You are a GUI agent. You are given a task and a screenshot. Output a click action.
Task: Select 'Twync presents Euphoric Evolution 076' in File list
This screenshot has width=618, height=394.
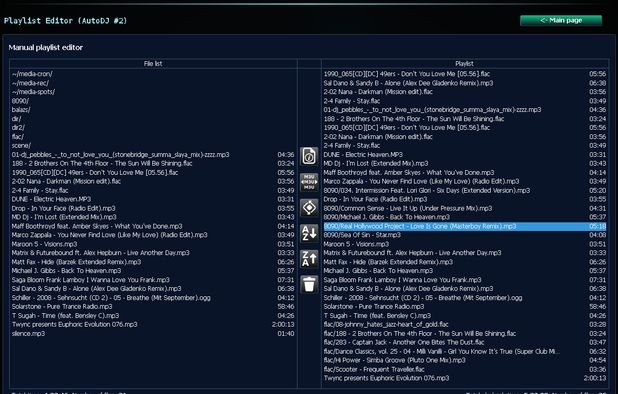(153, 325)
